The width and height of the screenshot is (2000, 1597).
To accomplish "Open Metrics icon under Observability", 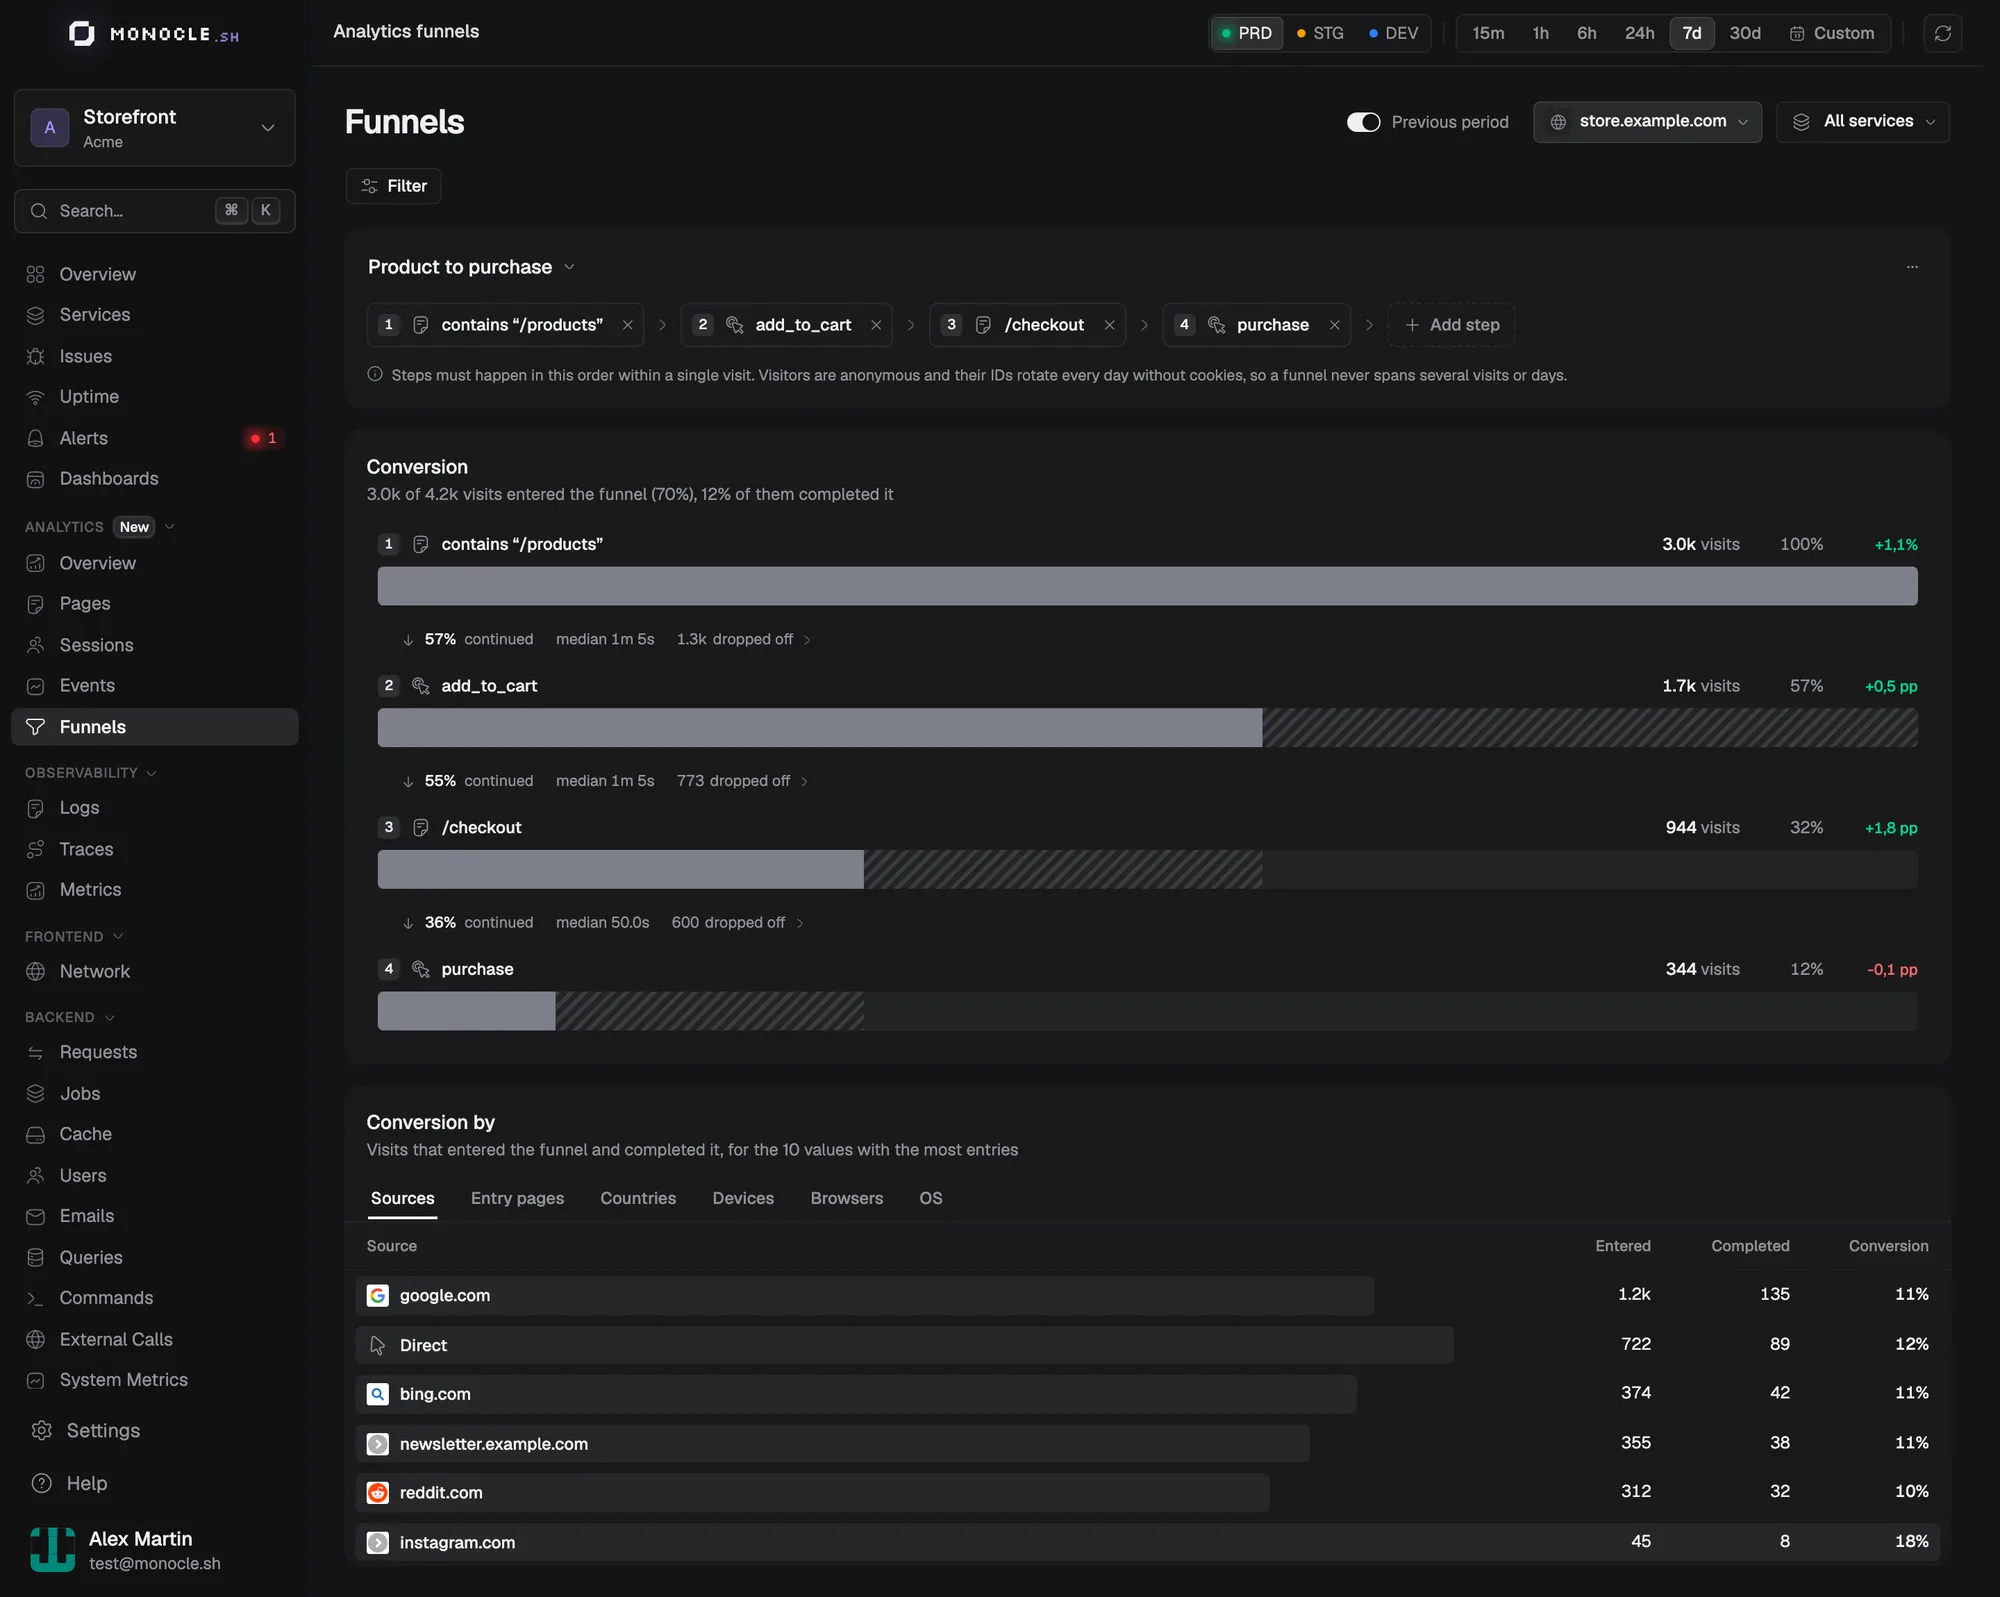I will [x=36, y=890].
